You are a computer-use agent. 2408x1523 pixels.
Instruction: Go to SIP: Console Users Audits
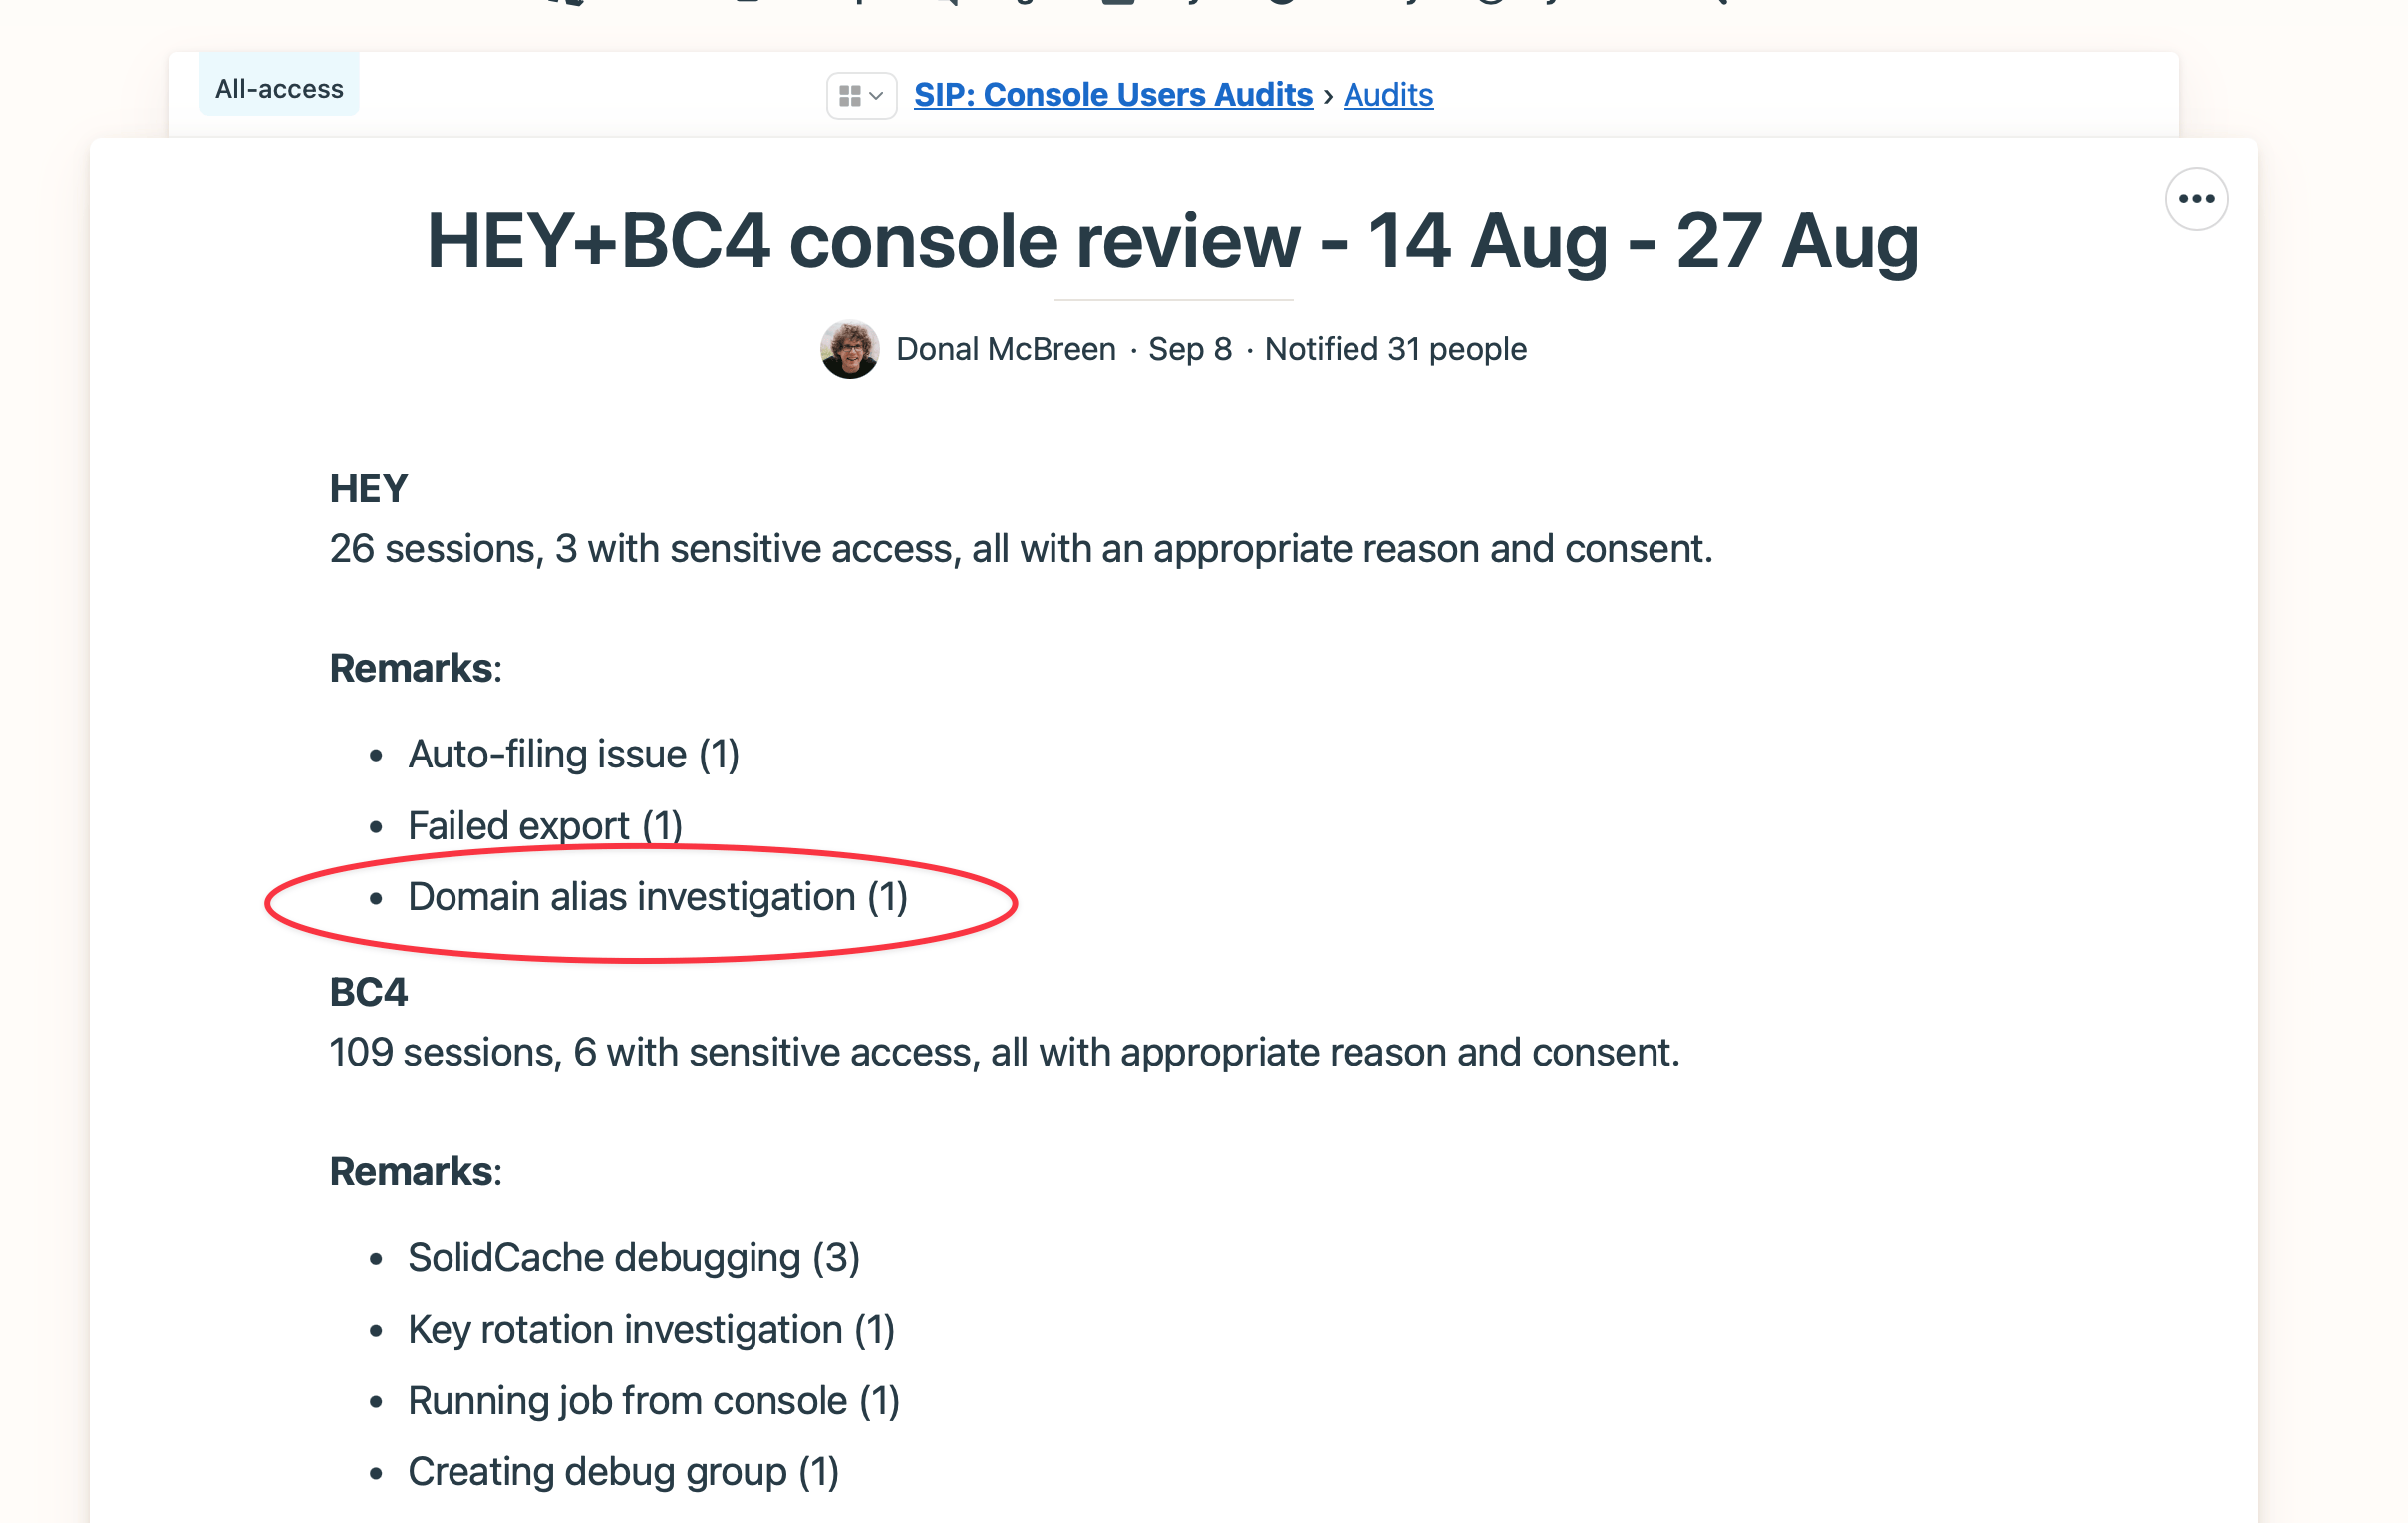click(x=1112, y=95)
